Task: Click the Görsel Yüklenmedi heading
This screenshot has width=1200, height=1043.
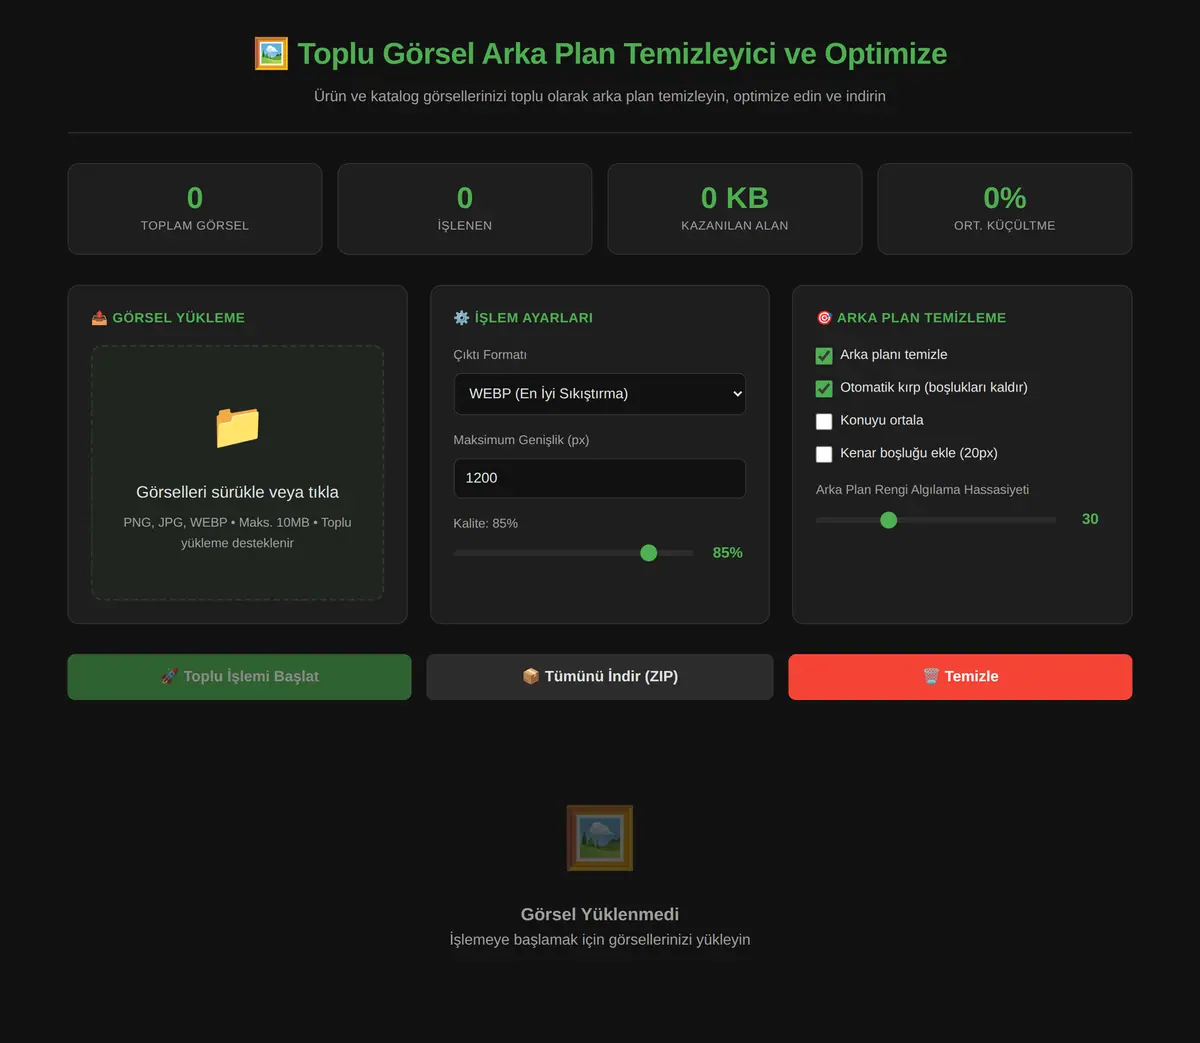Action: click(x=600, y=914)
